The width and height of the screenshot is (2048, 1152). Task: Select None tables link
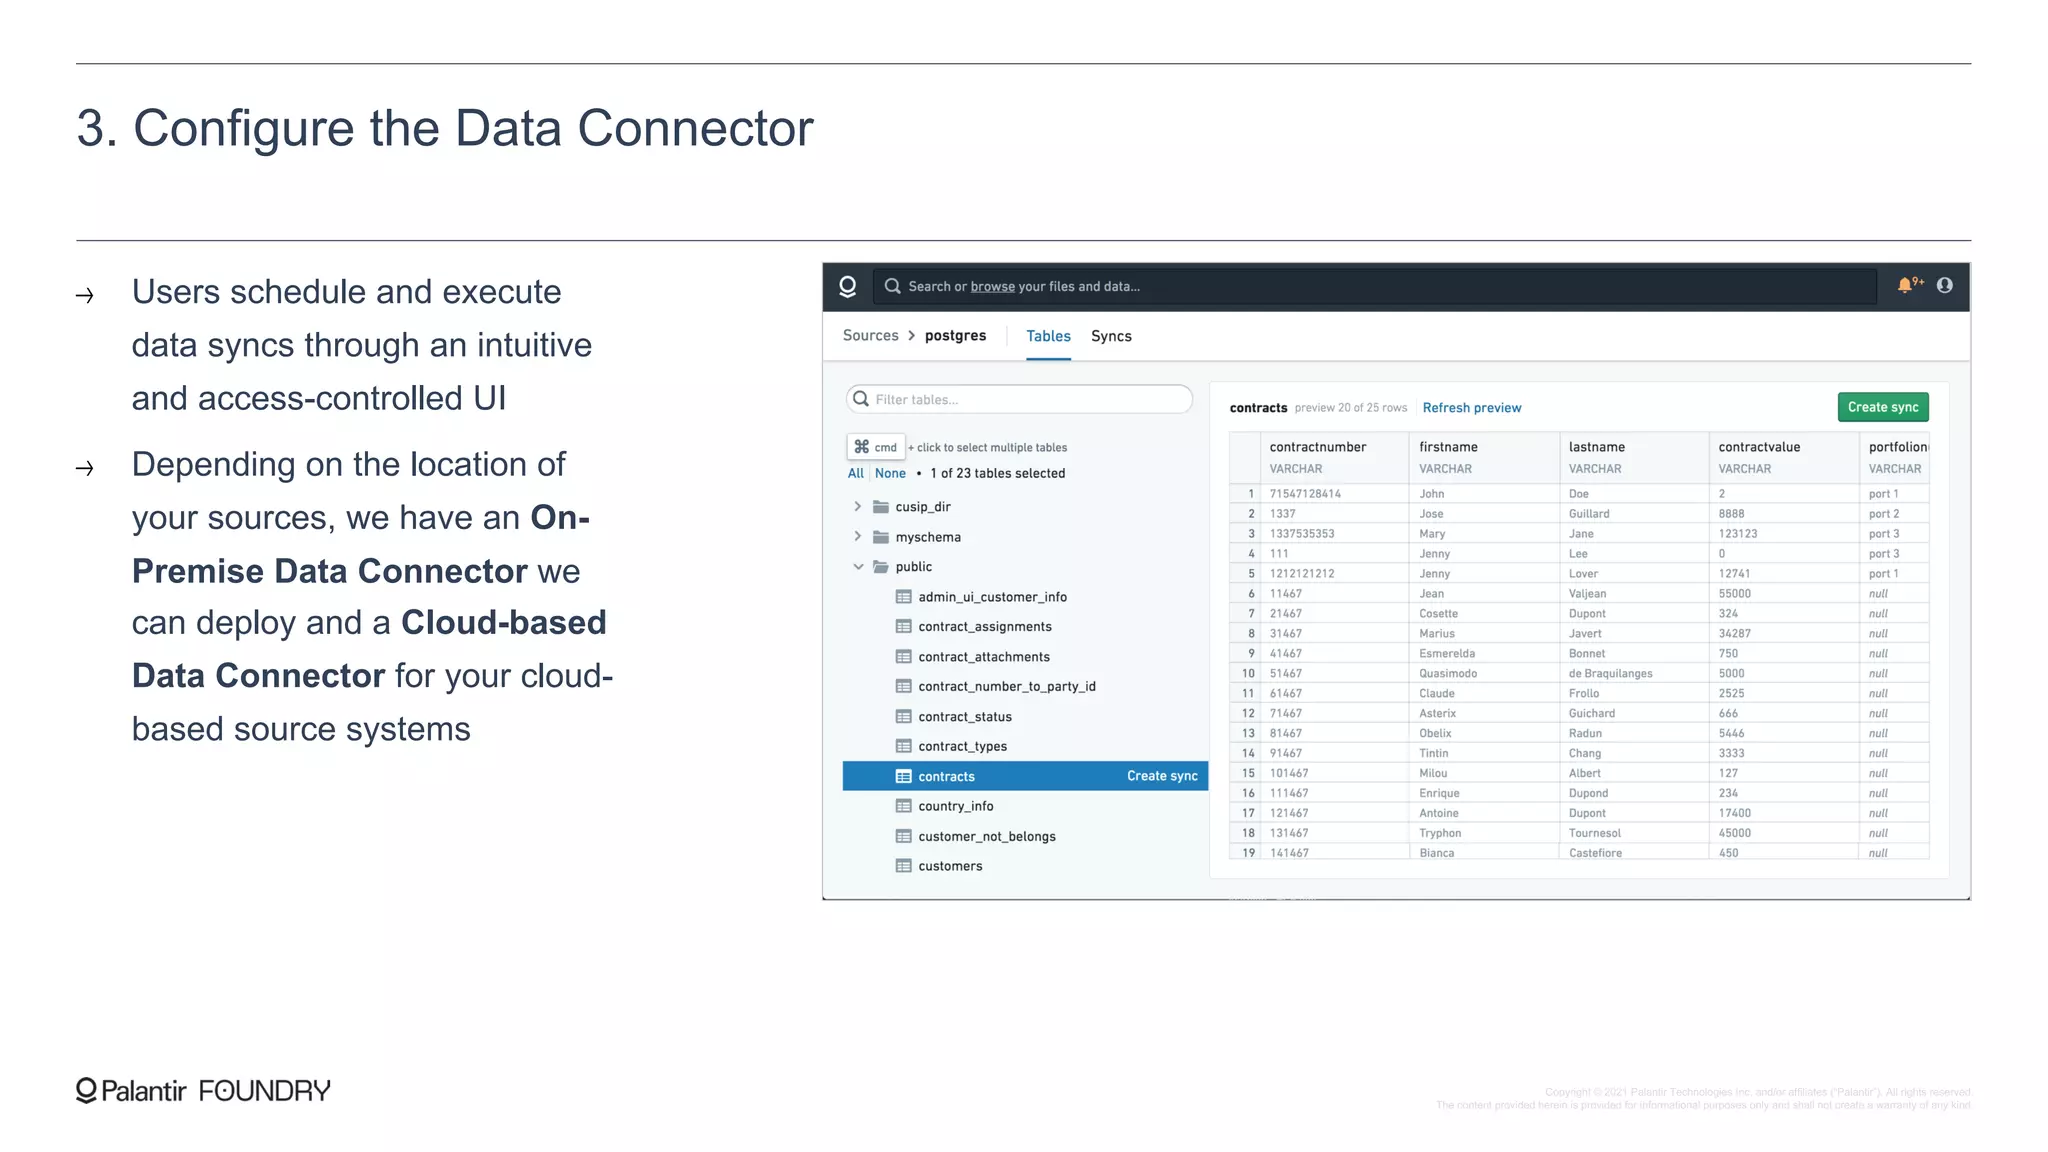[x=890, y=474]
